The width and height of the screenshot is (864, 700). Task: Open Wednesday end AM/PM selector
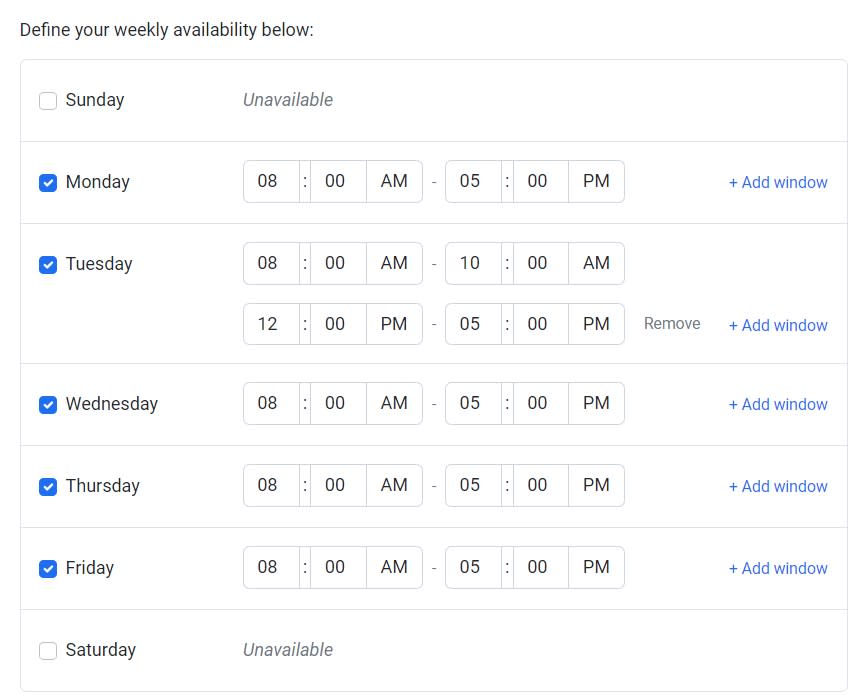coord(596,403)
